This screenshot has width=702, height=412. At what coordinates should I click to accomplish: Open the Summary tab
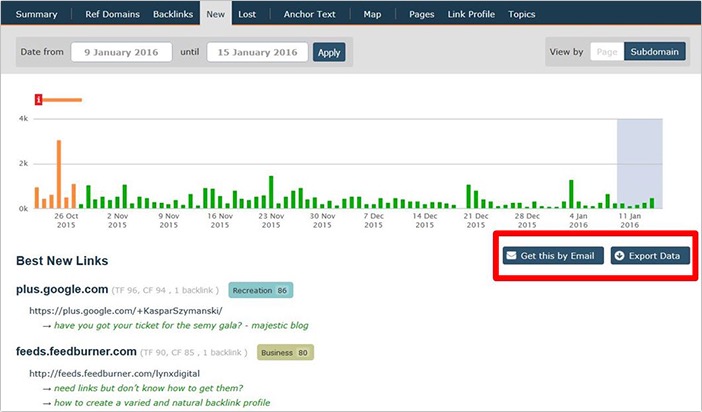pos(36,15)
